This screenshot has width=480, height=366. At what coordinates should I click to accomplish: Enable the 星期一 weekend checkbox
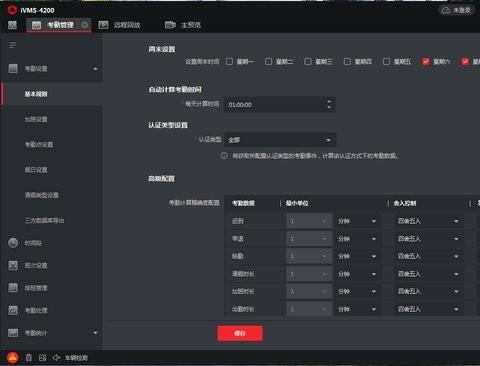(x=229, y=61)
